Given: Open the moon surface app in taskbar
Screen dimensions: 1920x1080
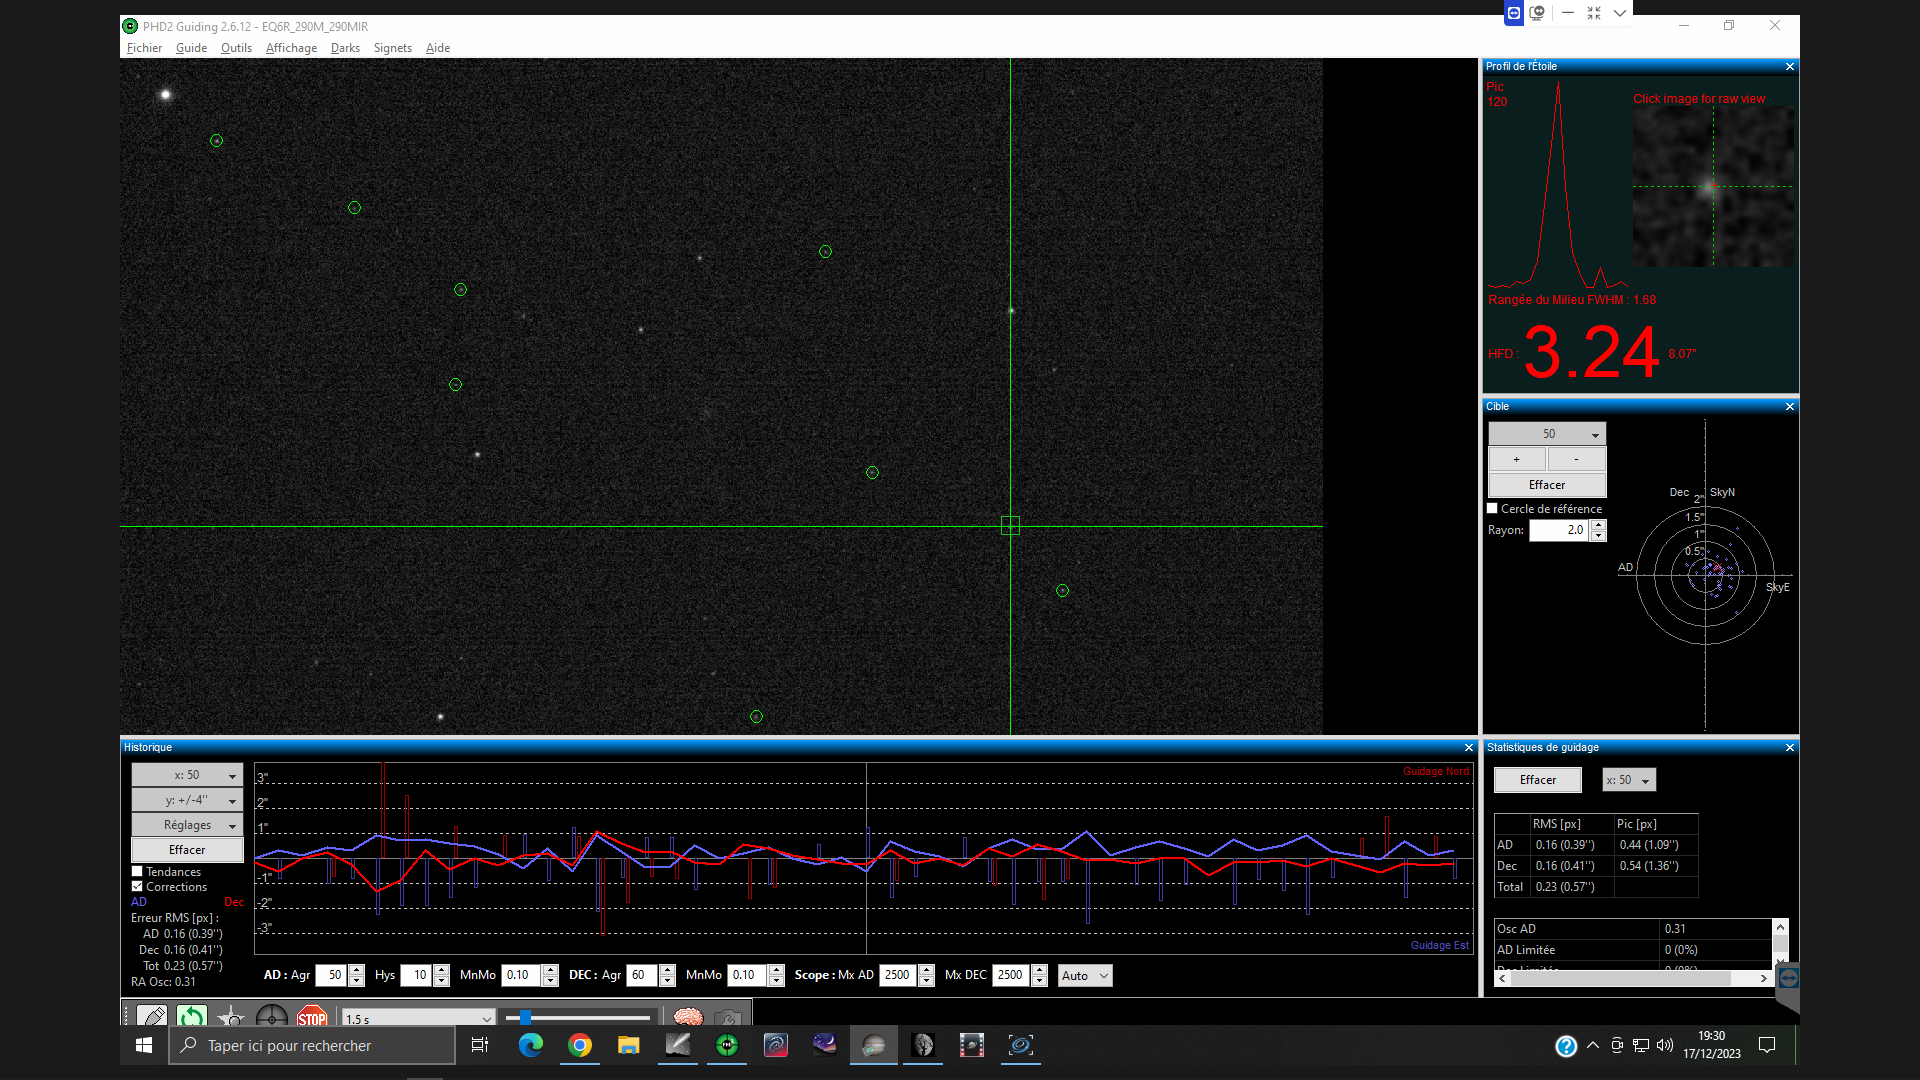Looking at the screenshot, I should coord(923,1045).
